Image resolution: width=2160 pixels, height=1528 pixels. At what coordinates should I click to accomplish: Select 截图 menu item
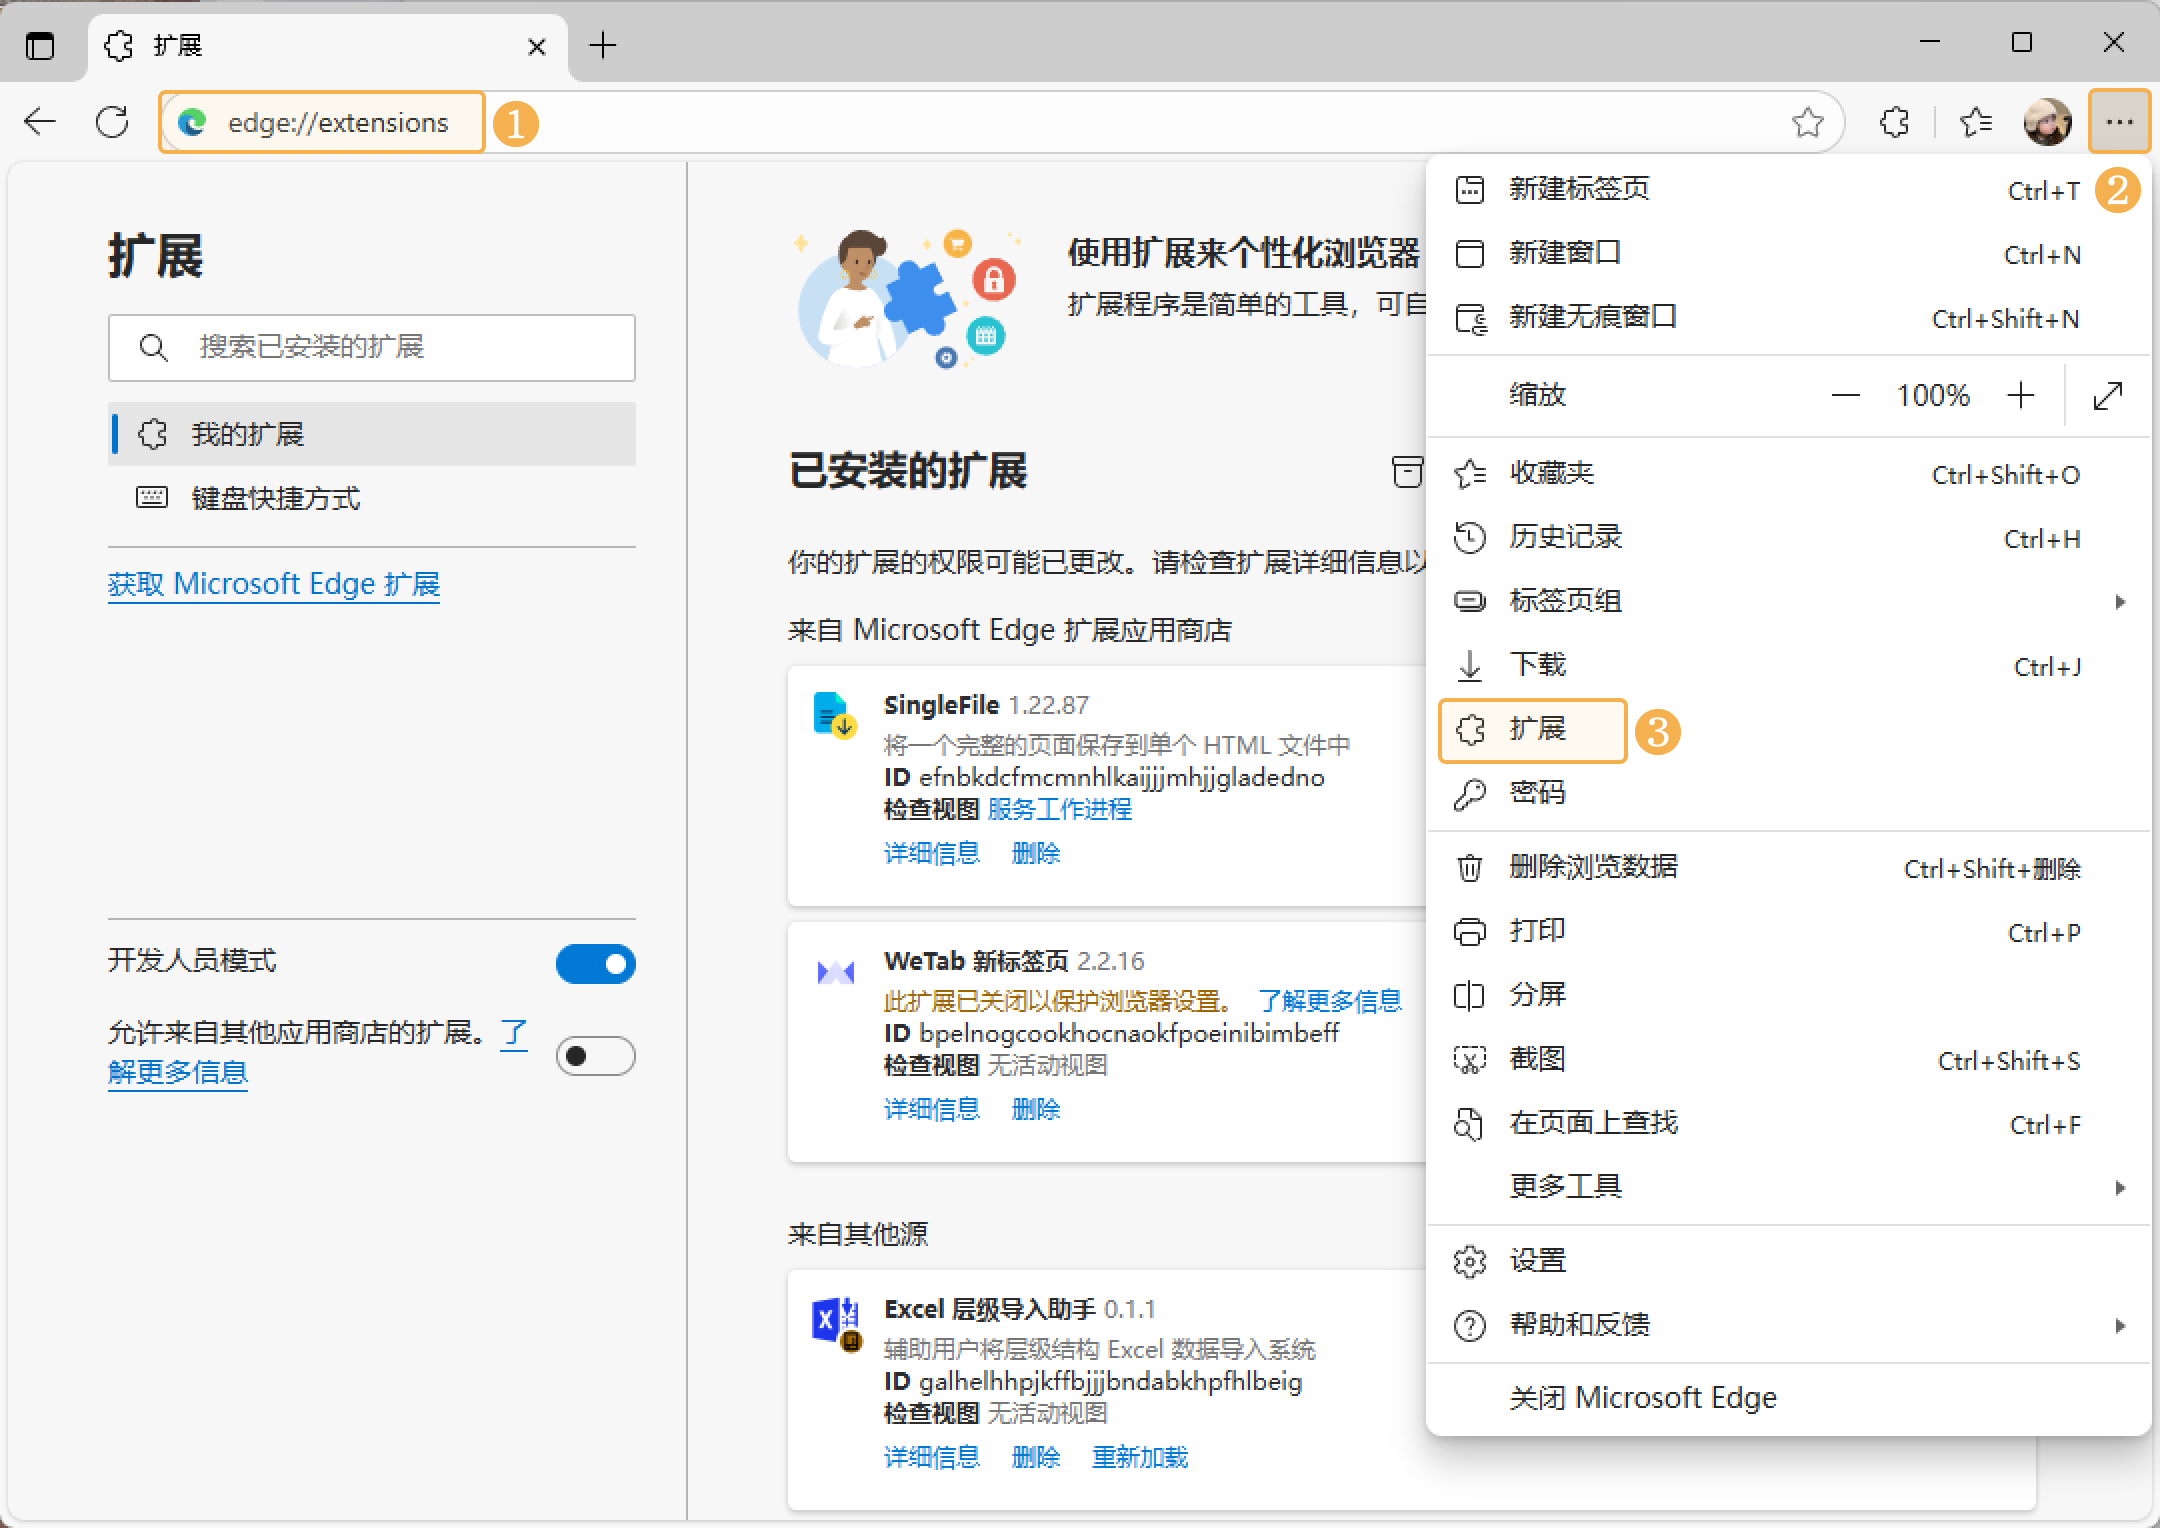click(1788, 1060)
